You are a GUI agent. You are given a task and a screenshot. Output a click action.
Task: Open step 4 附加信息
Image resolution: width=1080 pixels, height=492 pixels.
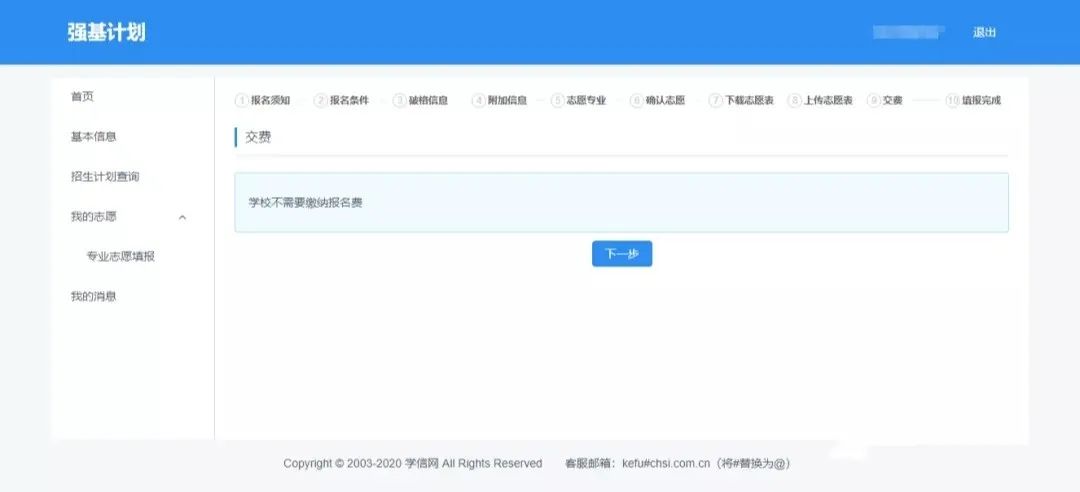tap(500, 100)
